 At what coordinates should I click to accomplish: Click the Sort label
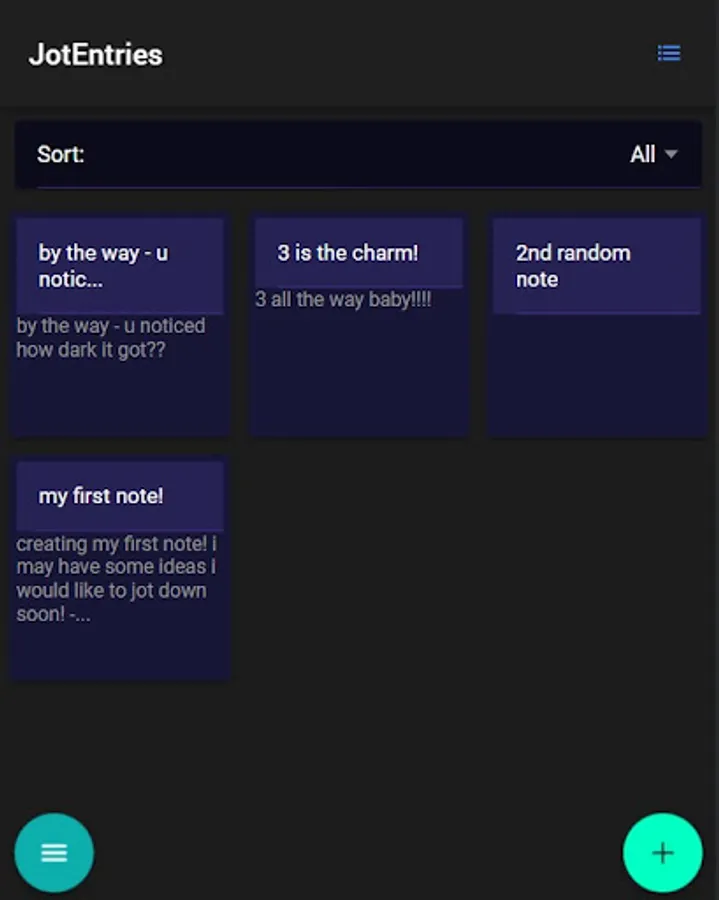(59, 154)
